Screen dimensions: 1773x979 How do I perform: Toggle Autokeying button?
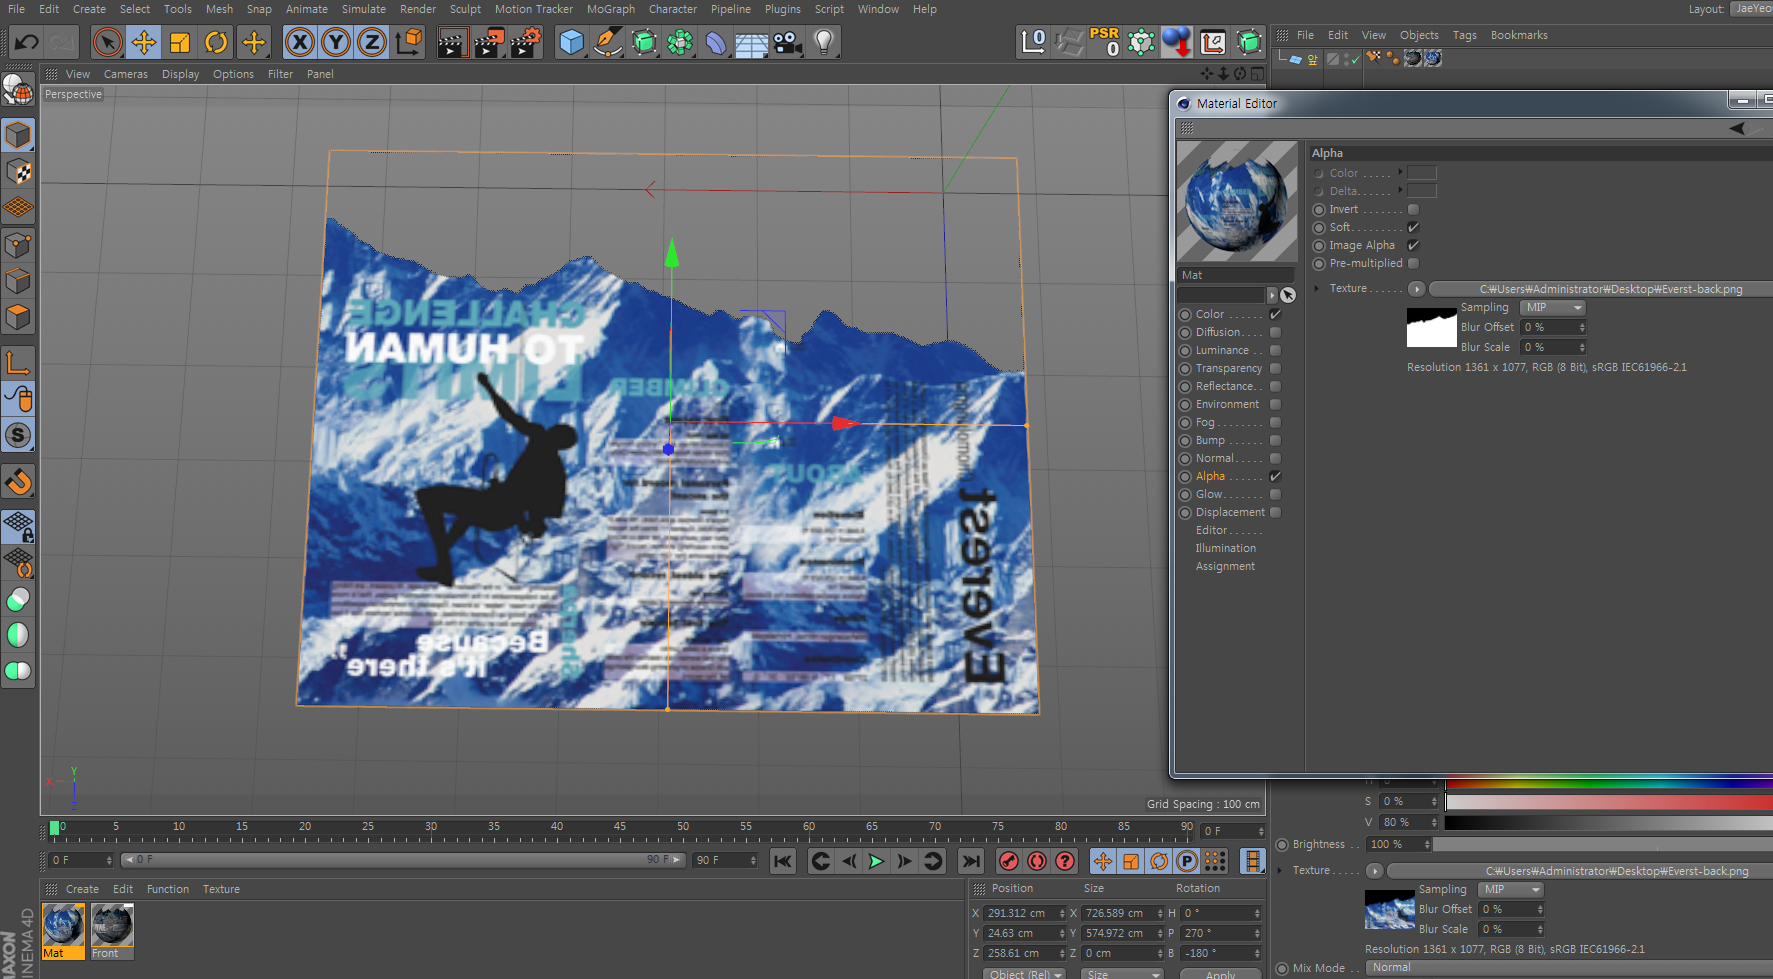[1037, 861]
